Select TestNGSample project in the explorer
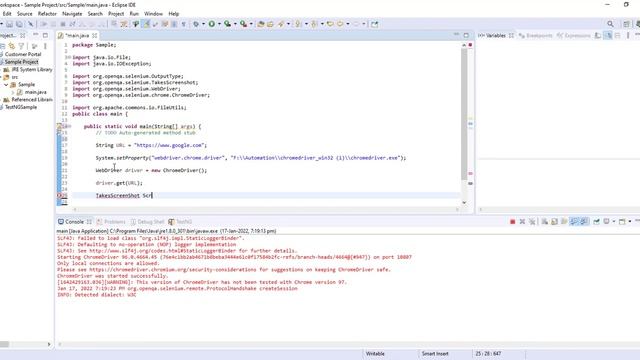This screenshot has height=360, width=640. coord(21,107)
